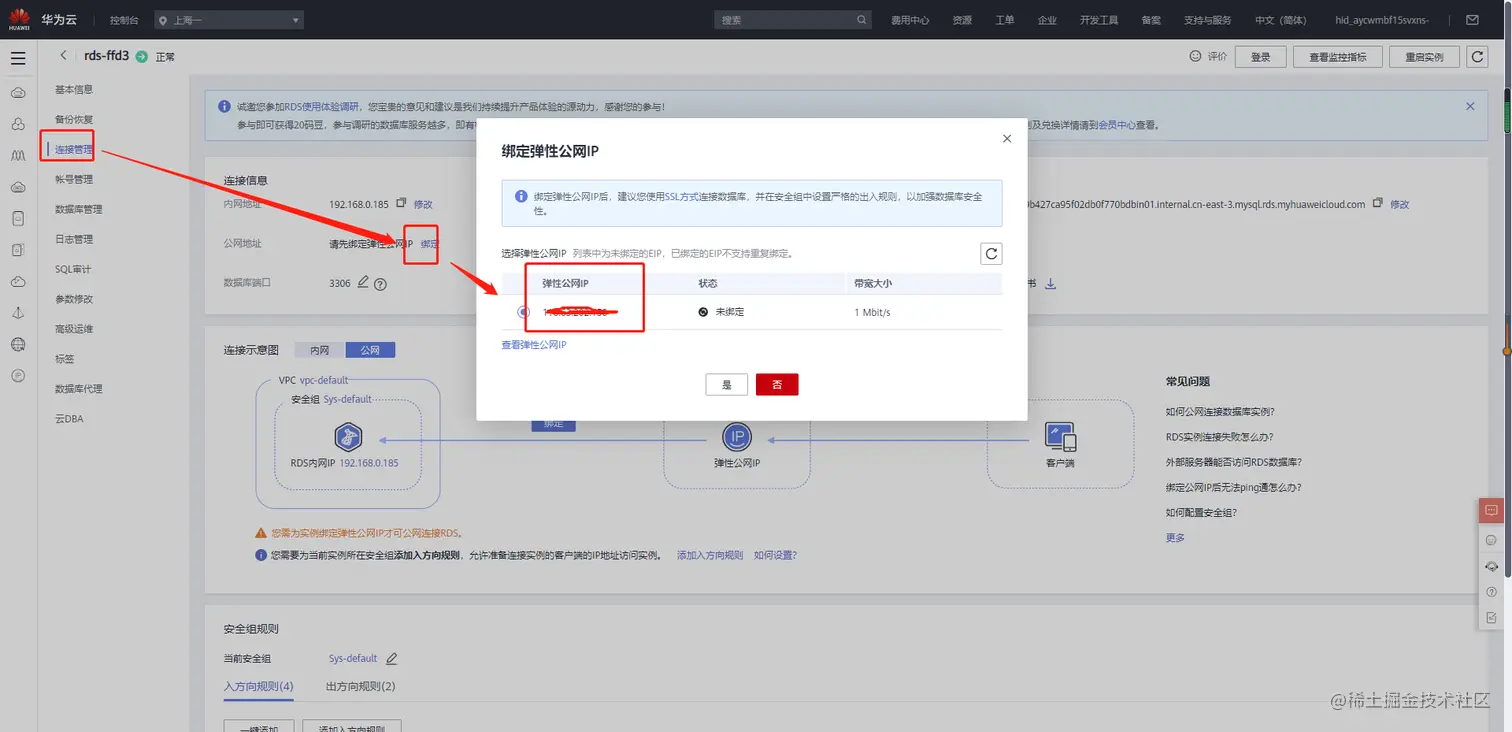Collapse the left panel with back arrow
Image resolution: width=1512 pixels, height=732 pixels.
click(x=63, y=56)
